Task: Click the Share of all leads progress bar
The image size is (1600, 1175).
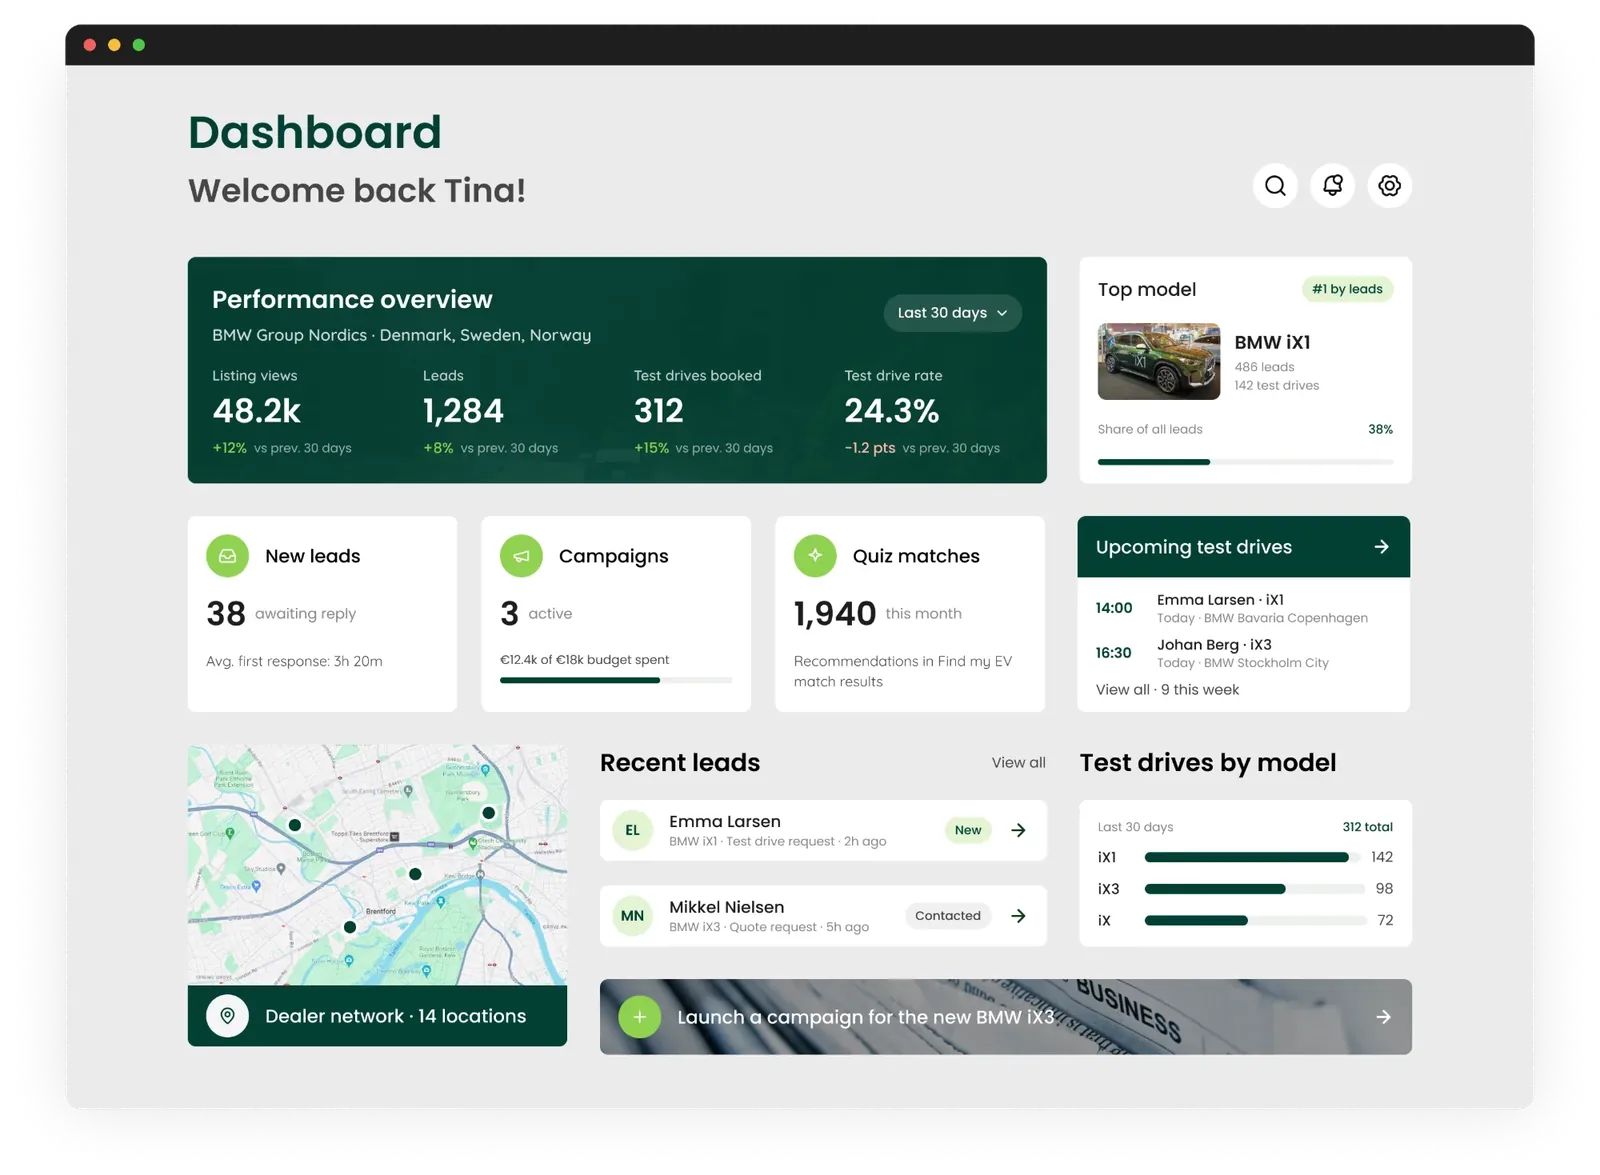Action: pos(1245,462)
